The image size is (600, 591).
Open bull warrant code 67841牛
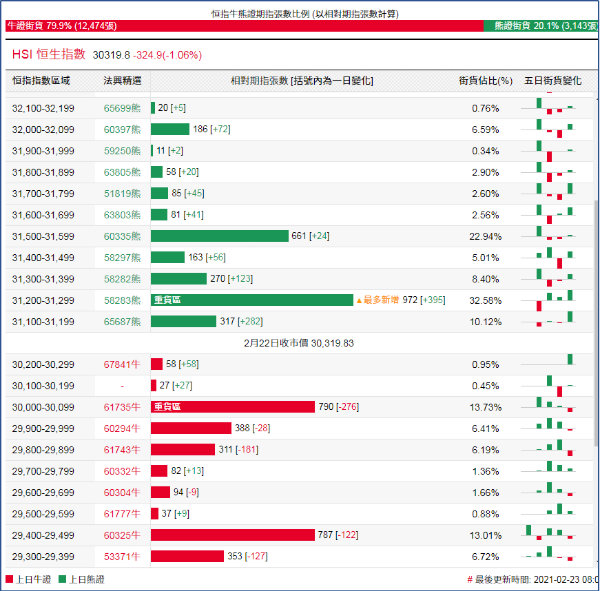point(122,364)
